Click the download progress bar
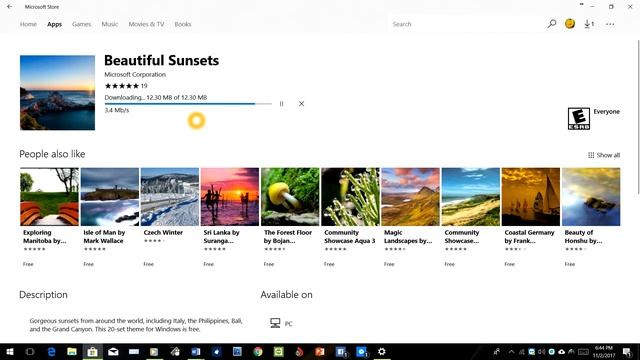Screen dimensions: 640x360 pyautogui.click(x=188, y=104)
